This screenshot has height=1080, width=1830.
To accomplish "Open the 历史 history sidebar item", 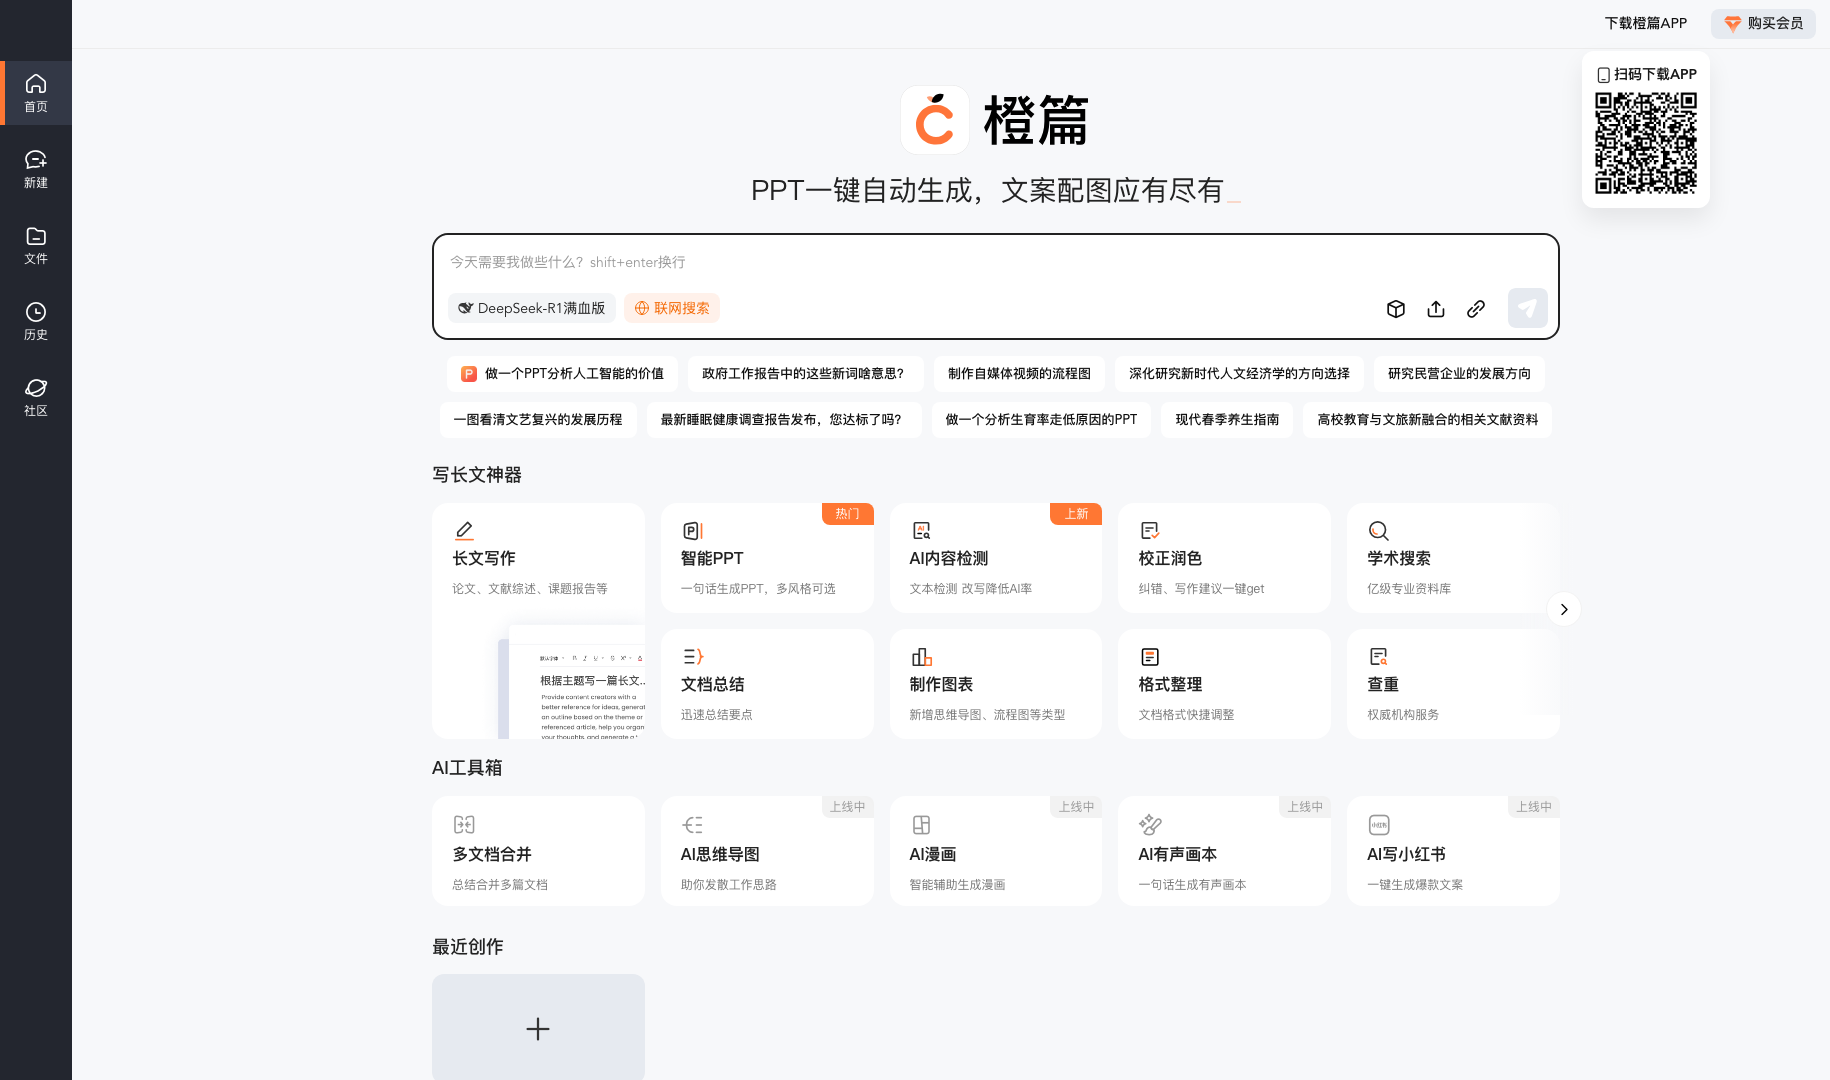I will pyautogui.click(x=36, y=321).
